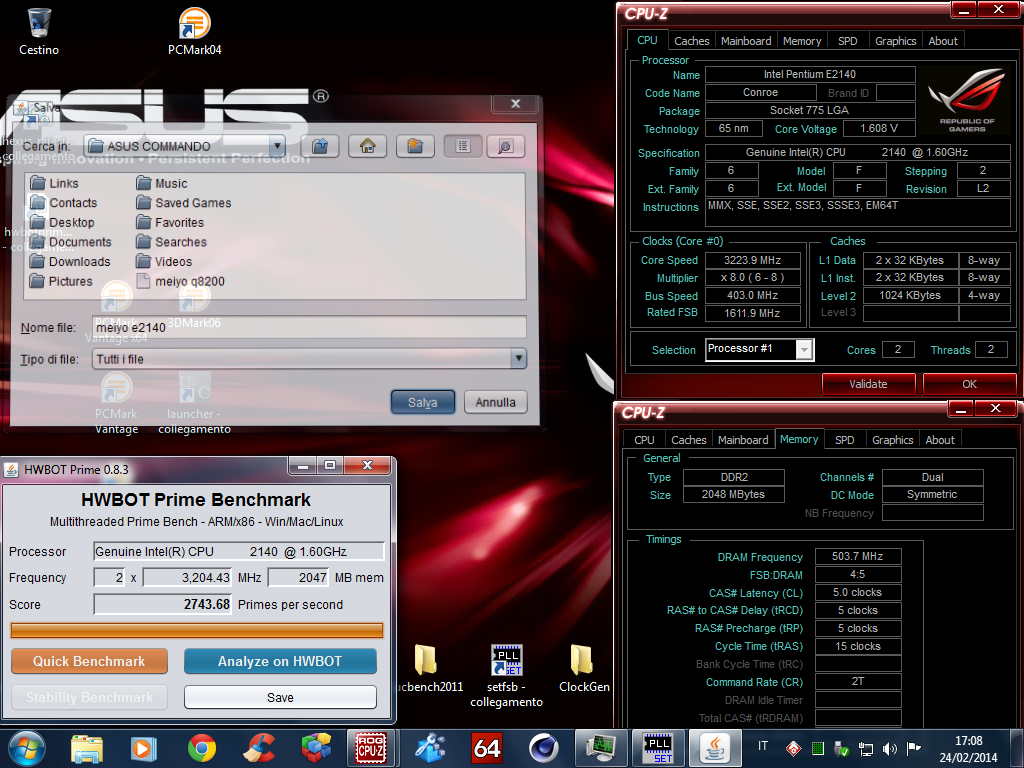
Task: Click the IT language indicator in taskbar
Action: pos(763,745)
